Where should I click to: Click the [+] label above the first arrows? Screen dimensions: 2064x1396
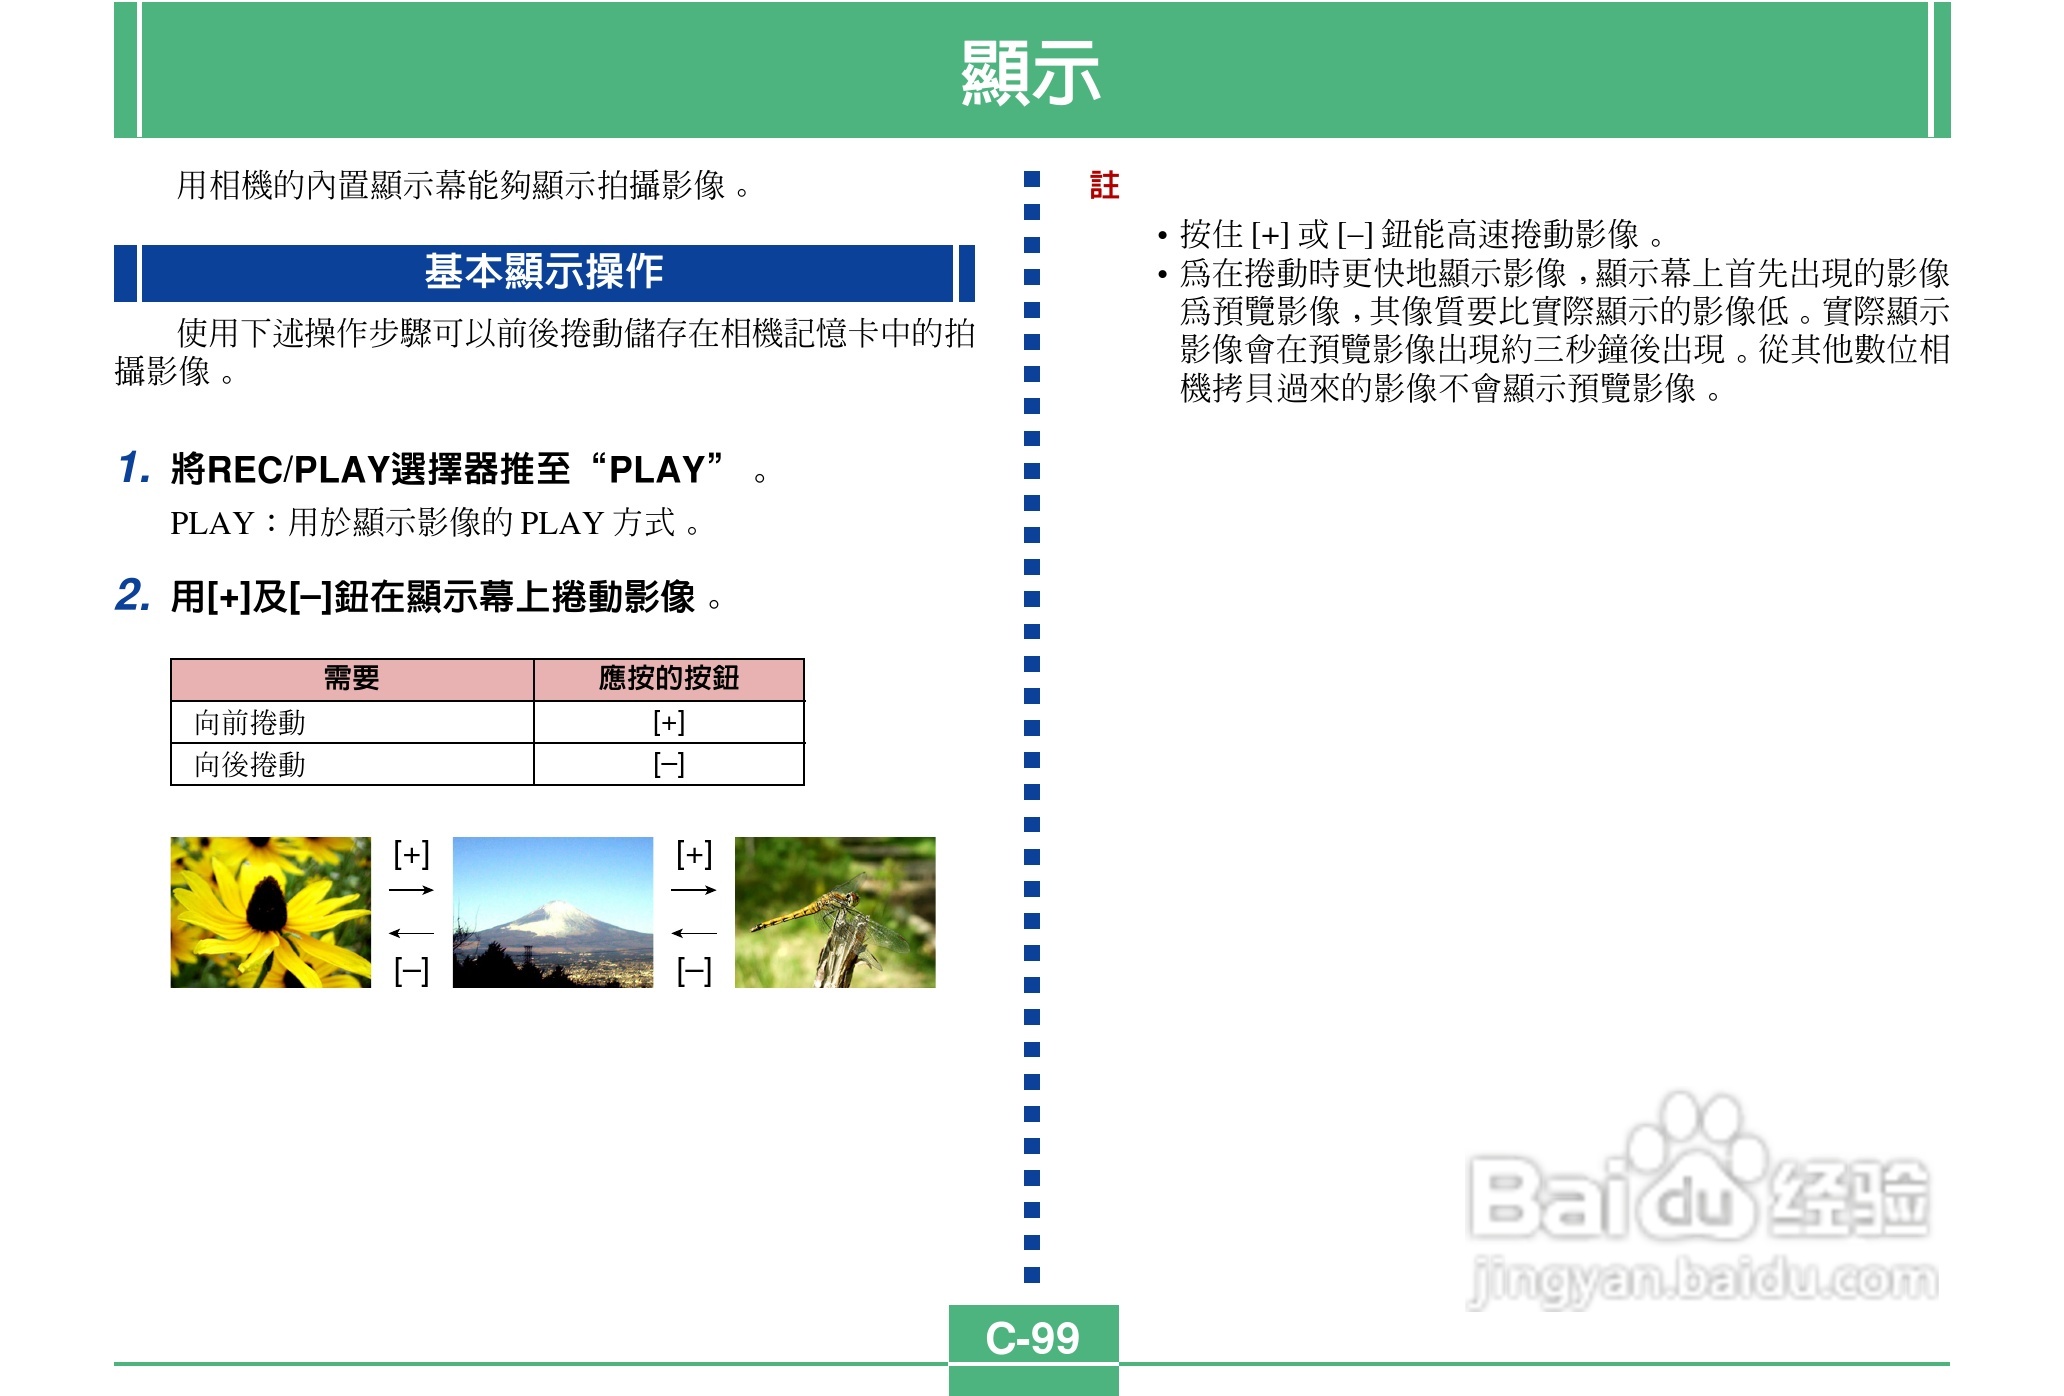click(x=411, y=854)
